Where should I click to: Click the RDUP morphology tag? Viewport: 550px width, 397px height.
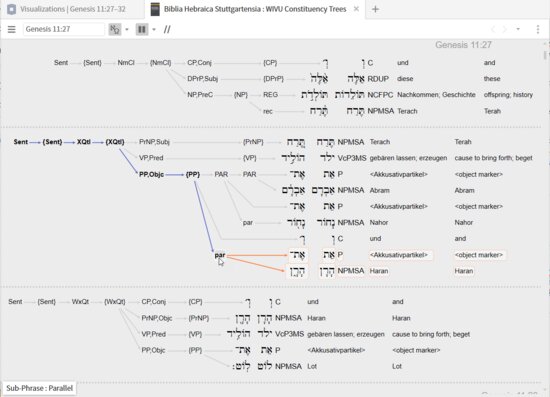pos(378,79)
